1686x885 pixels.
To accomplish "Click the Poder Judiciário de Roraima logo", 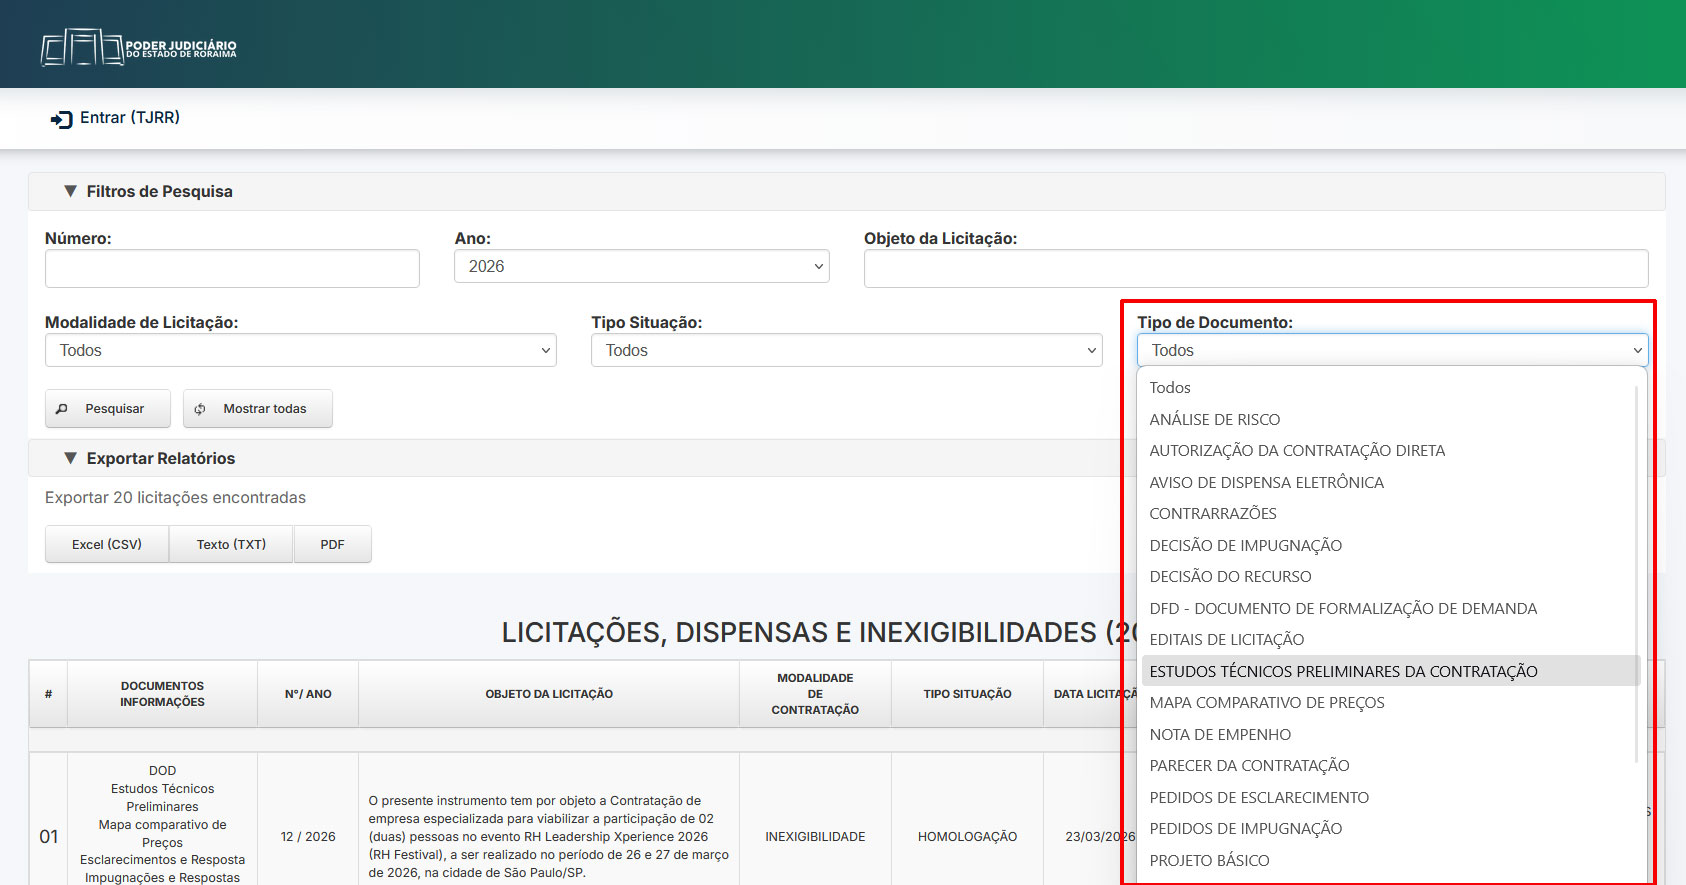I will [x=139, y=47].
